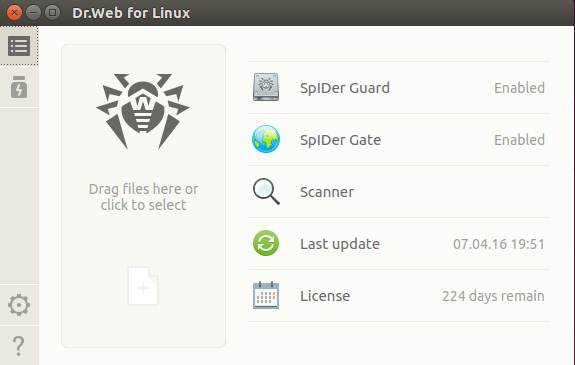Open the main page list icon in sidebar
575x365 pixels.
[x=19, y=46]
